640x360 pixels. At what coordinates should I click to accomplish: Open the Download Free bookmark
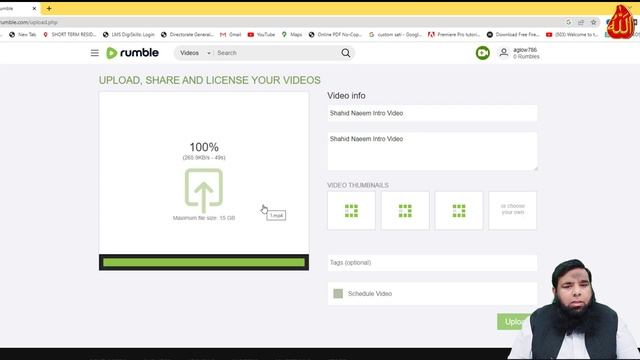tap(513, 35)
